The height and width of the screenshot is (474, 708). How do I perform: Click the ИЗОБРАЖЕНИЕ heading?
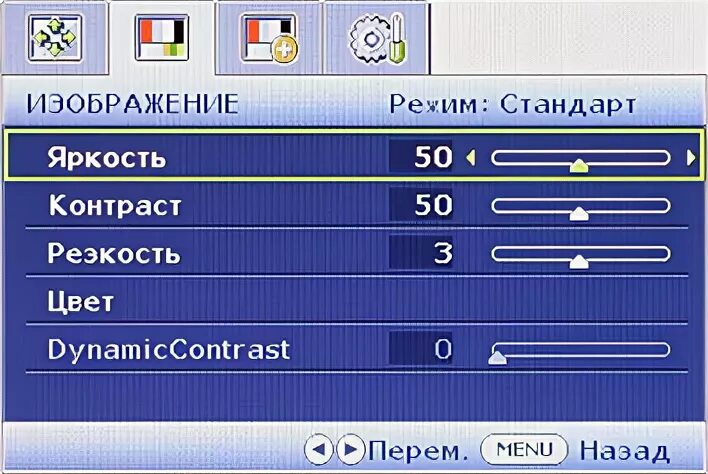click(132, 104)
